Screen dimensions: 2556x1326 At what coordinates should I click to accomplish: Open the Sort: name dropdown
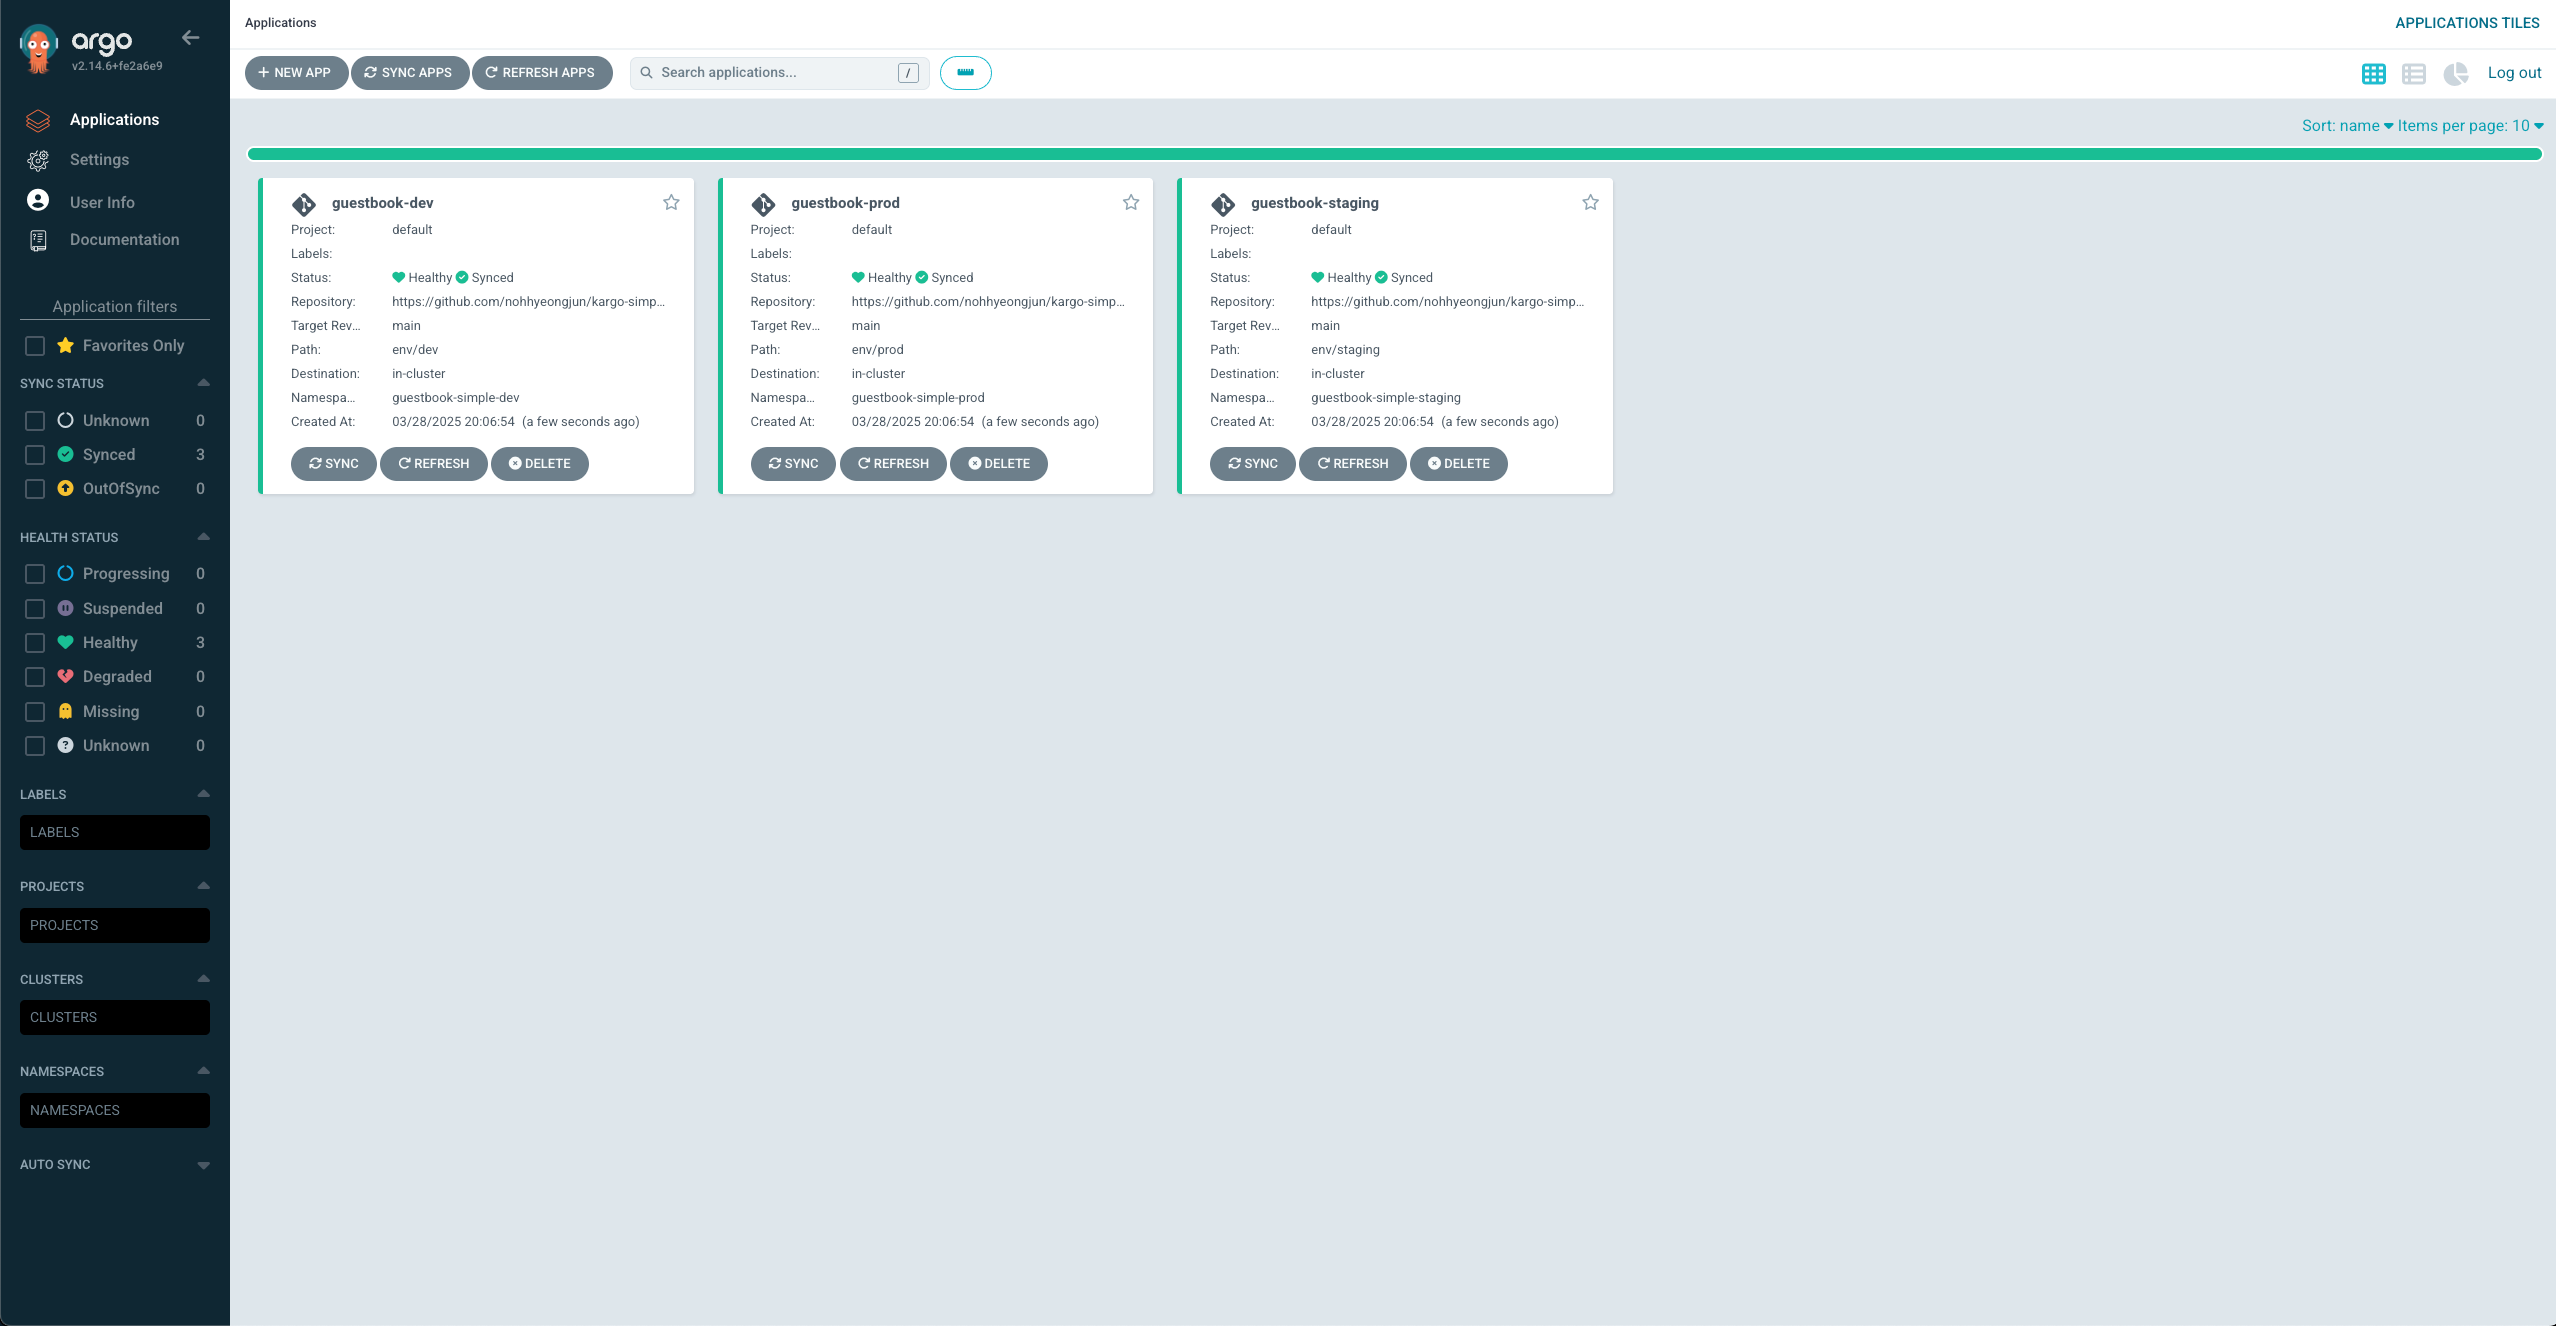pos(2346,126)
